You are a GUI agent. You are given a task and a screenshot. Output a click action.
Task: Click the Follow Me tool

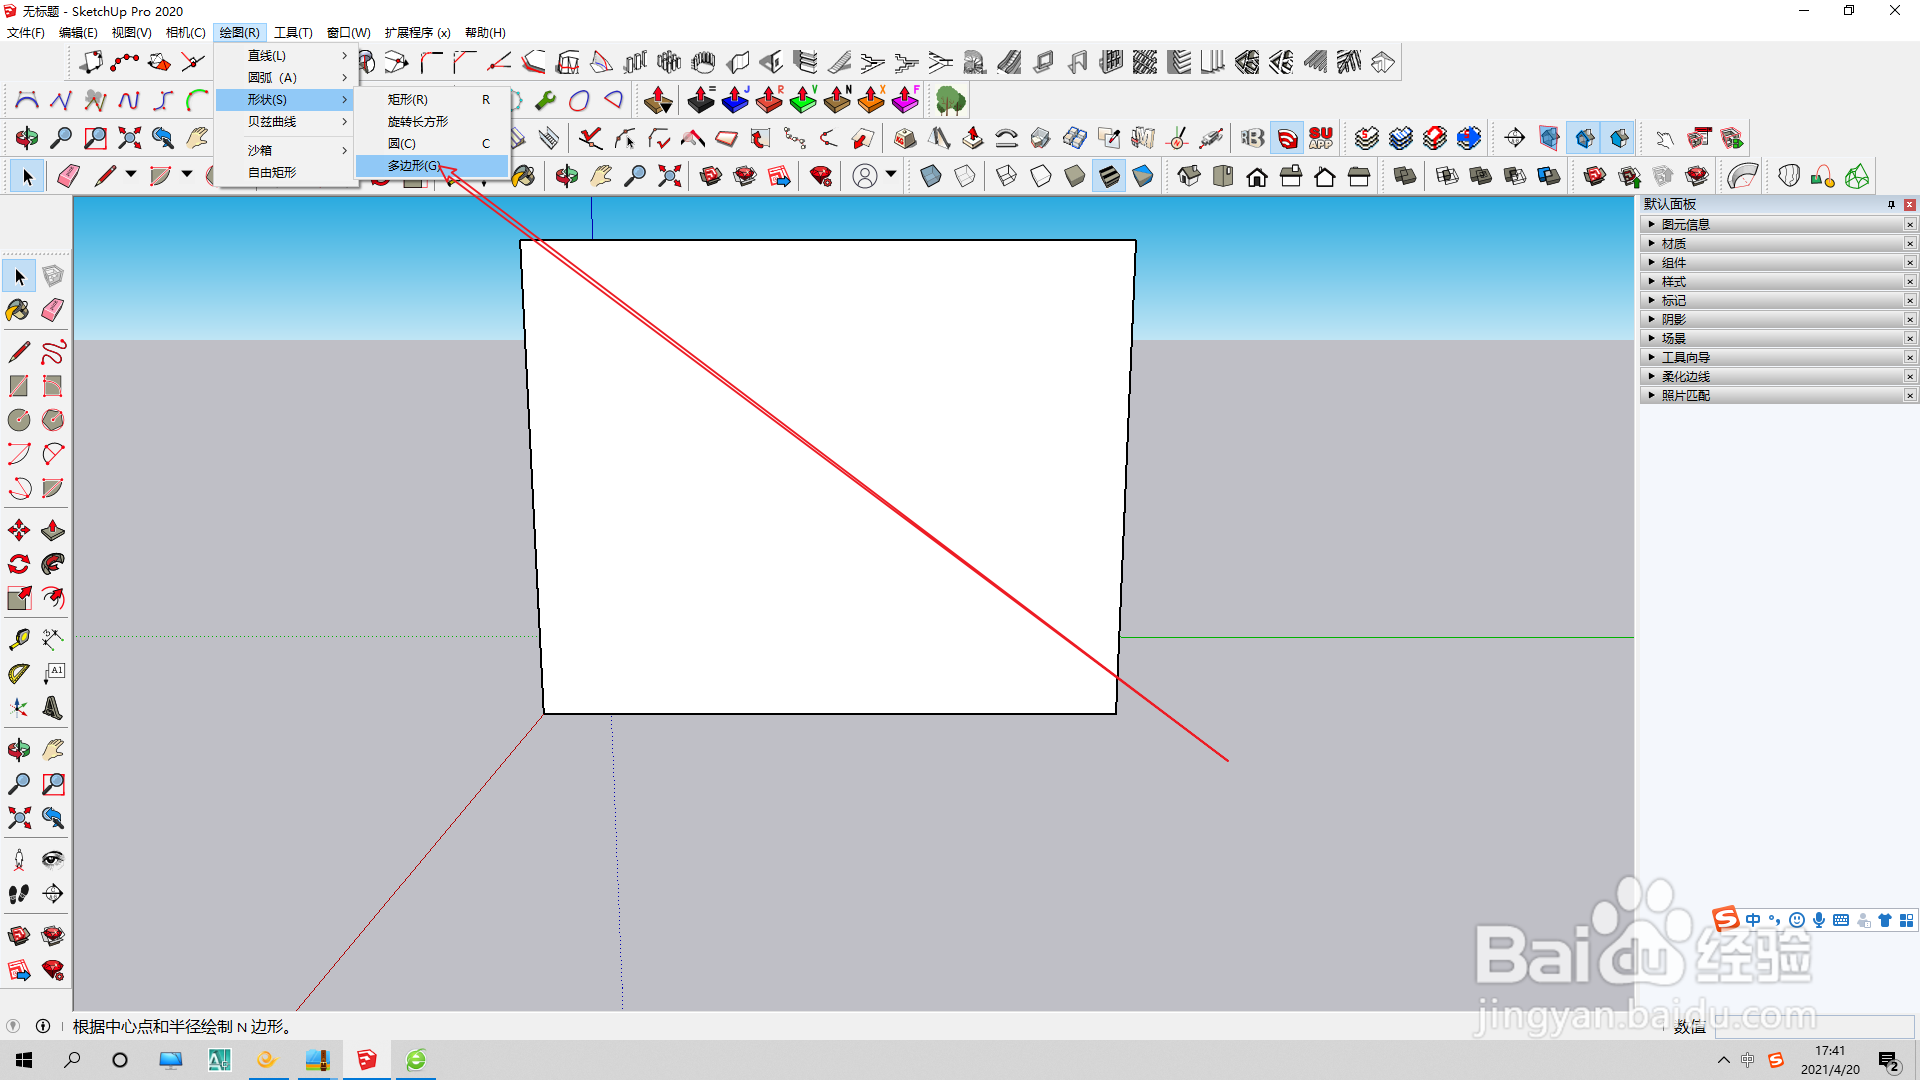point(53,565)
